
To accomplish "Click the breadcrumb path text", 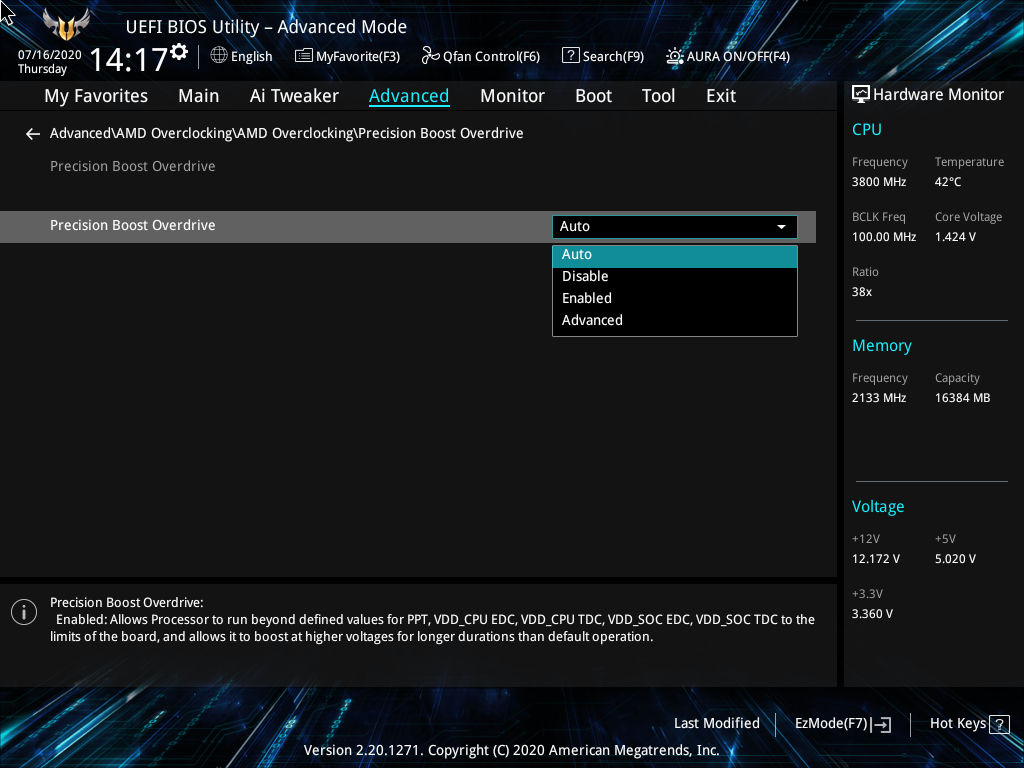I will point(287,133).
